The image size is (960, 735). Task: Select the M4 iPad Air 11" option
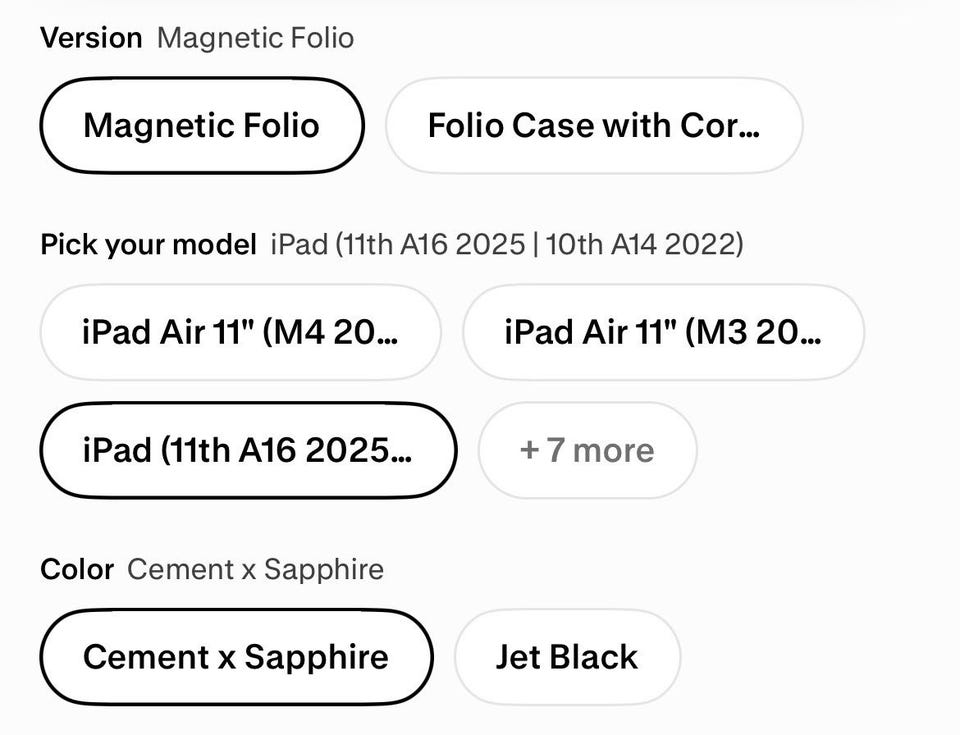click(241, 332)
